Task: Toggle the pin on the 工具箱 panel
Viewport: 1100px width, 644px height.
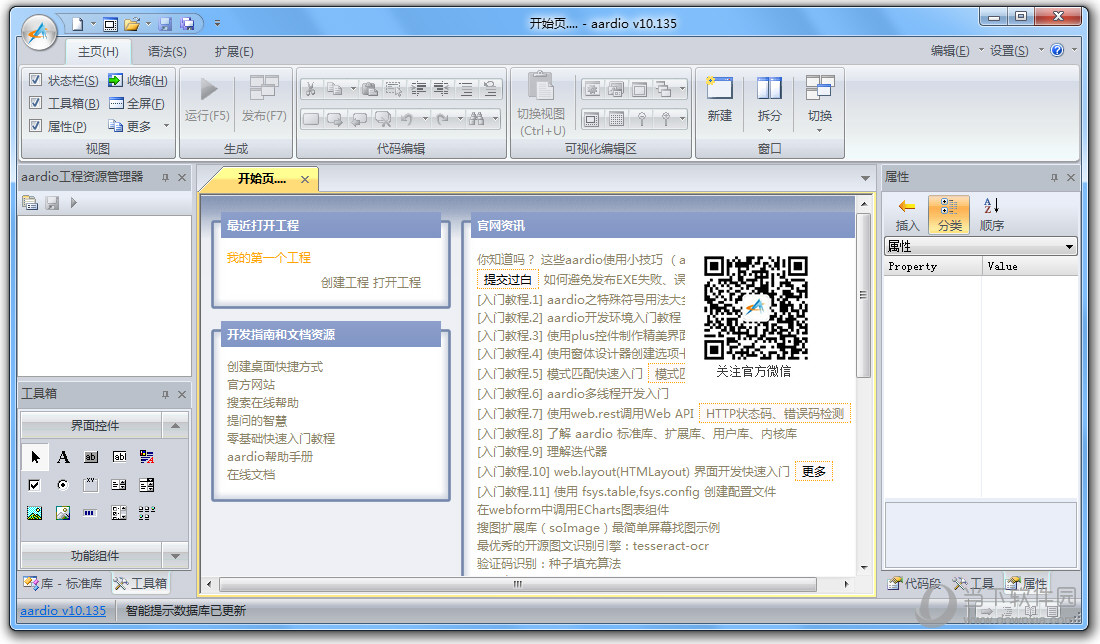Action: (166, 394)
